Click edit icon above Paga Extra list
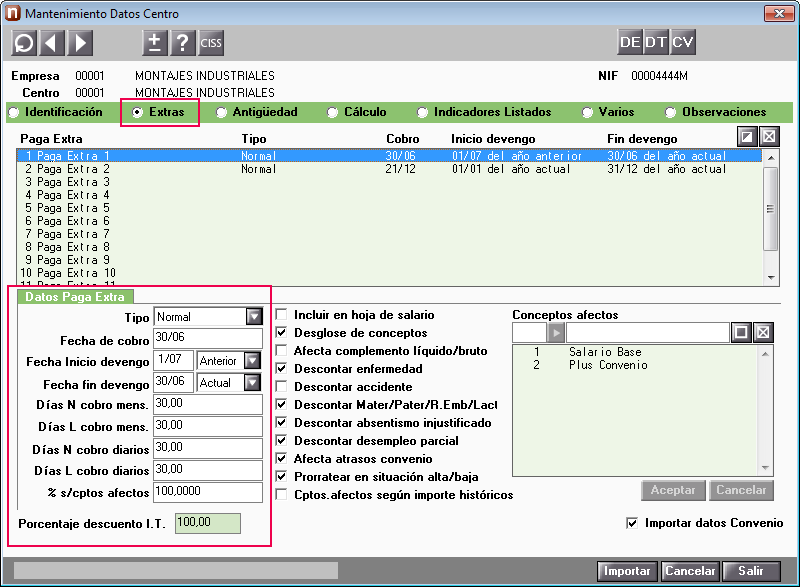 (x=747, y=137)
